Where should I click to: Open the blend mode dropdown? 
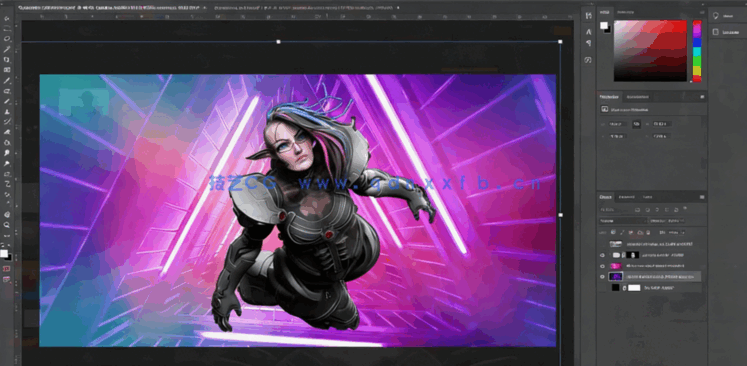coord(623,221)
